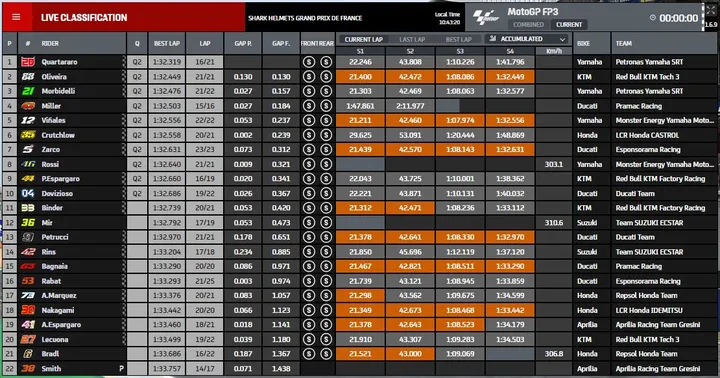Click the LIVE CLASSIFICATION title
720x378 pixels.
tap(84, 18)
